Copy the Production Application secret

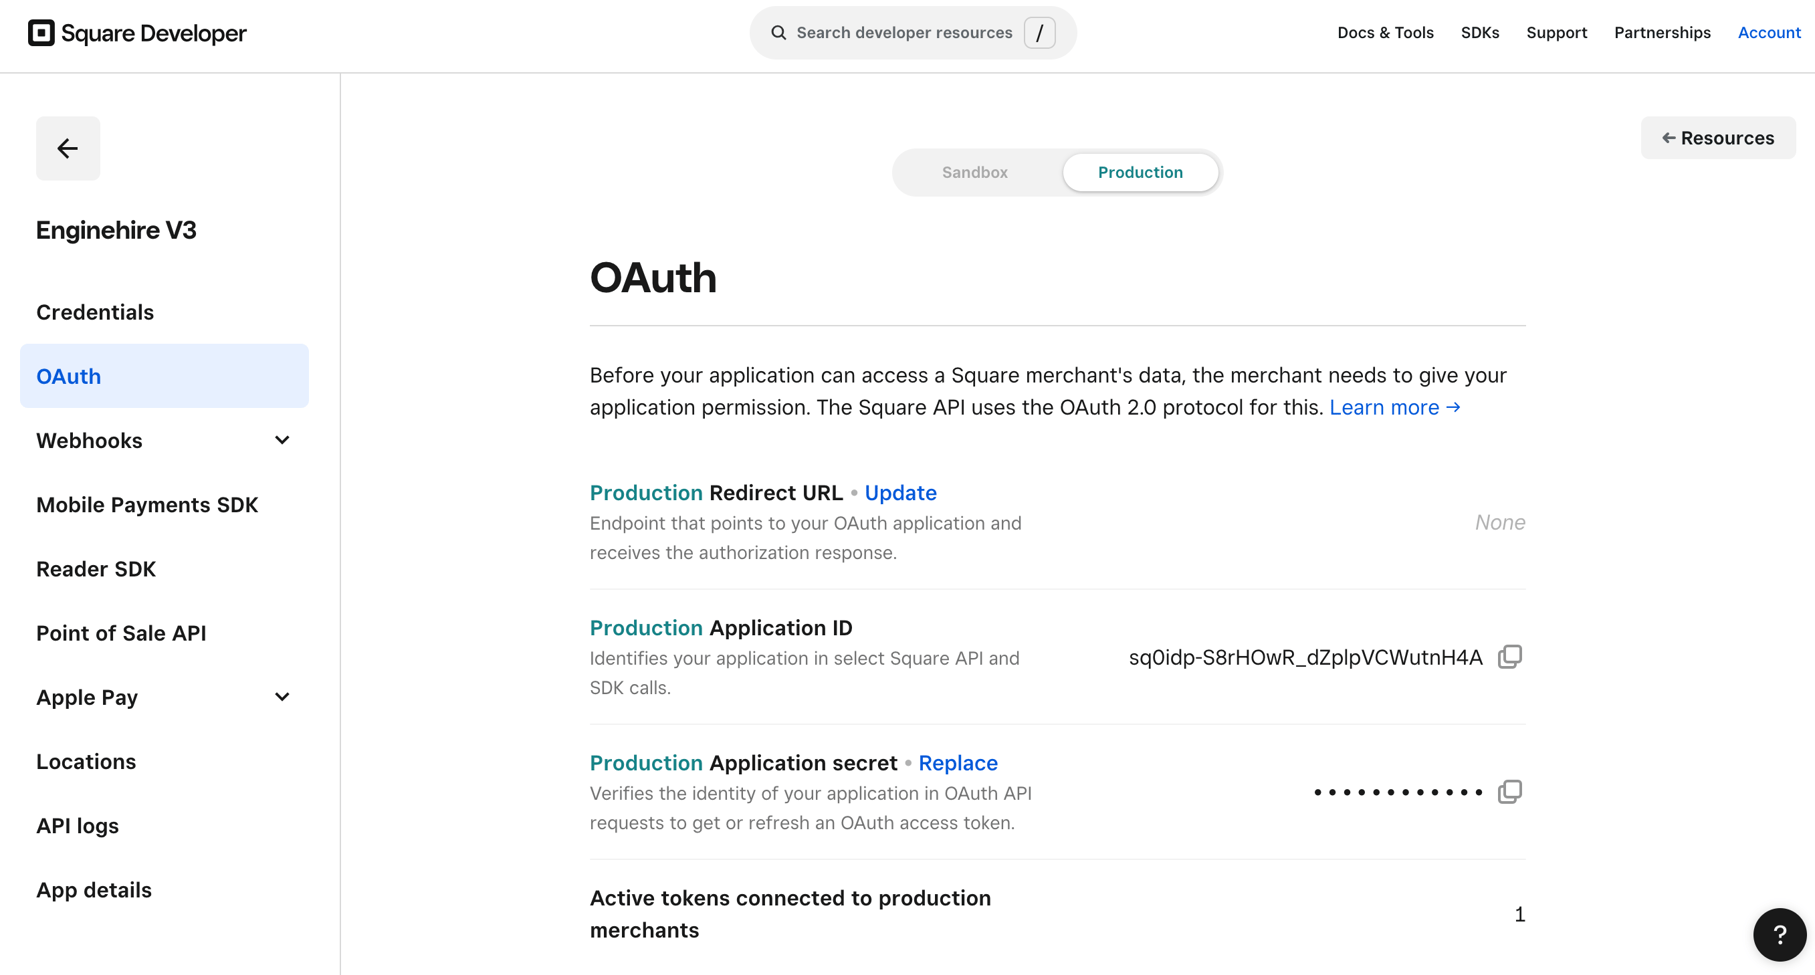click(x=1509, y=792)
